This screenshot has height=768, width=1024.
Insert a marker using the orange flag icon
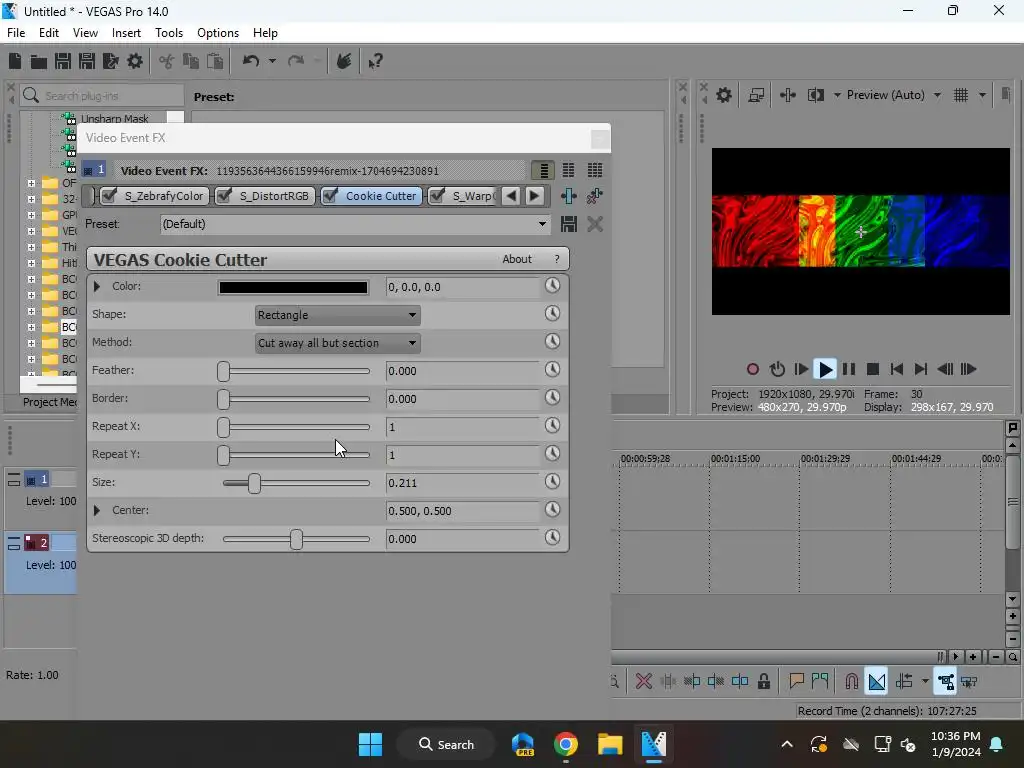point(796,681)
